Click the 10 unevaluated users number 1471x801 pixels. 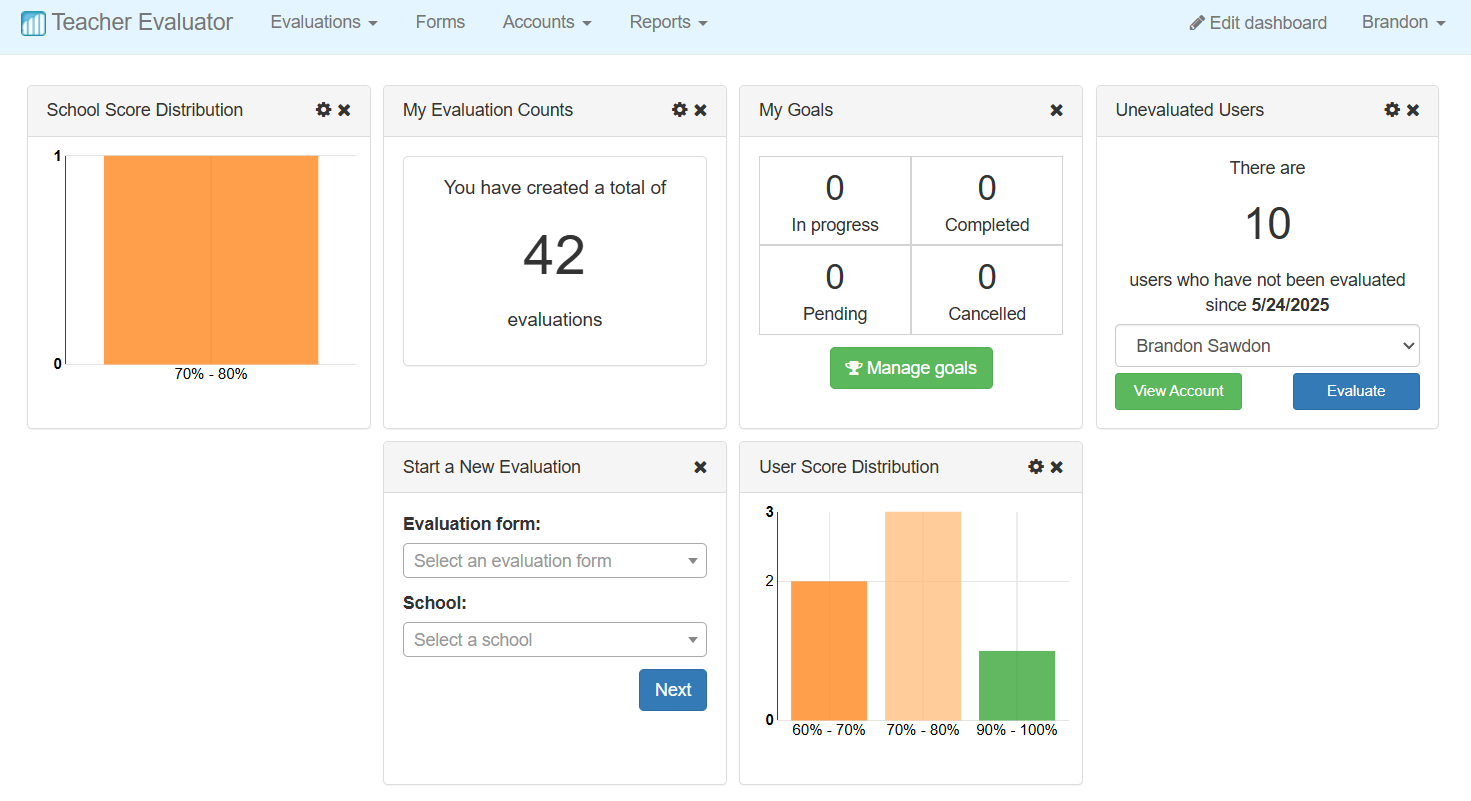[x=1267, y=224]
